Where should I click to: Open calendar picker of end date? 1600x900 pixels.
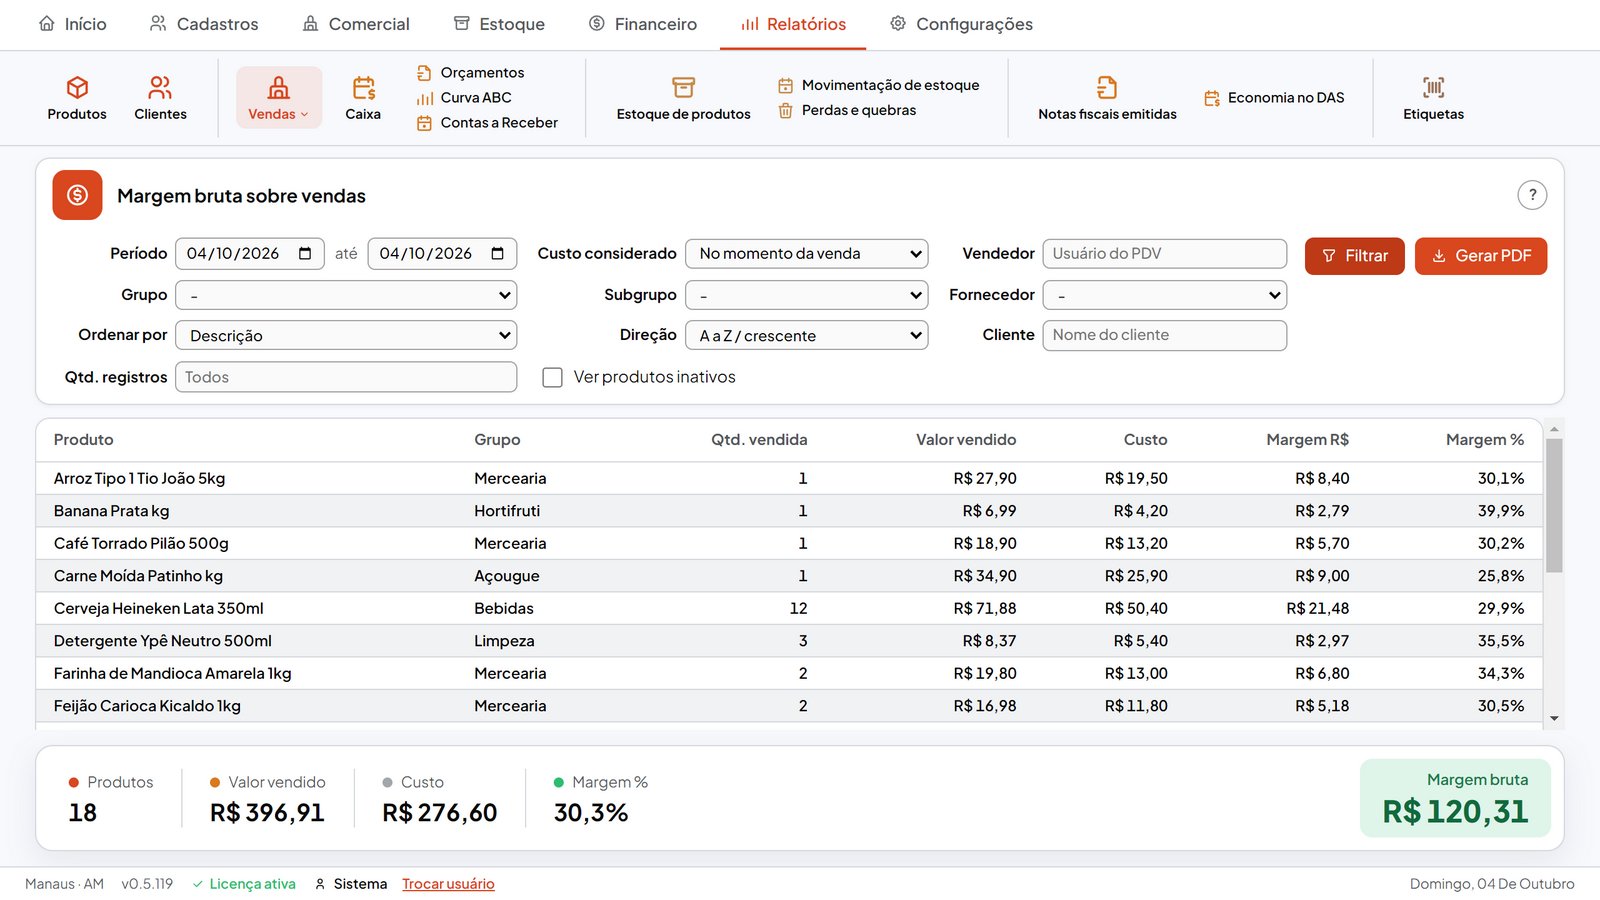pos(498,254)
